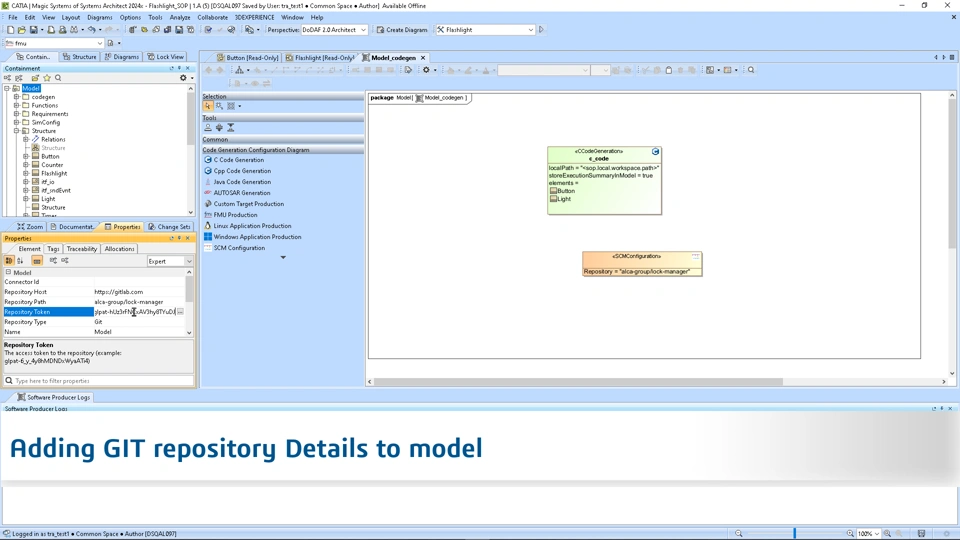Select the Counter block in tree
This screenshot has height=540, width=960.
coord(52,165)
